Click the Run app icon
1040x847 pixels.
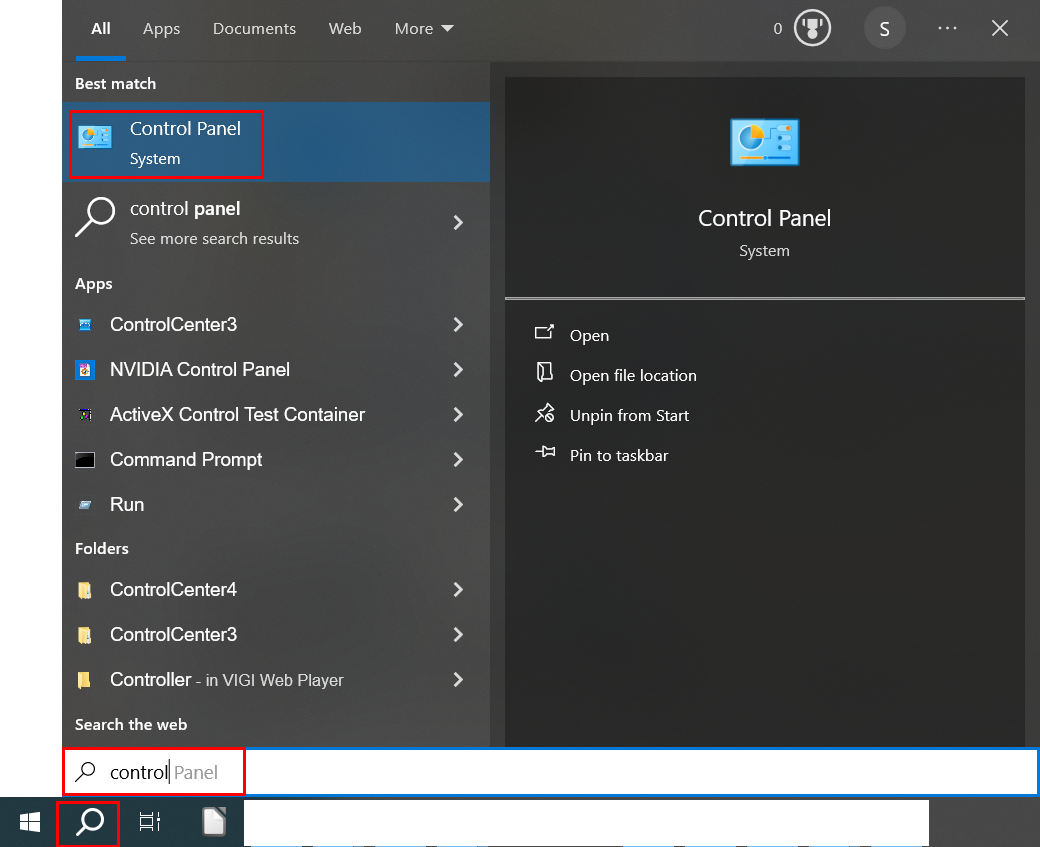pyautogui.click(x=85, y=505)
